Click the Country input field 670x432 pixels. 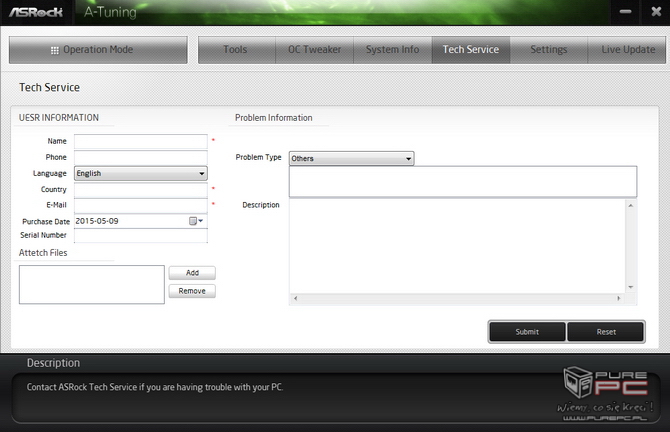pos(141,190)
